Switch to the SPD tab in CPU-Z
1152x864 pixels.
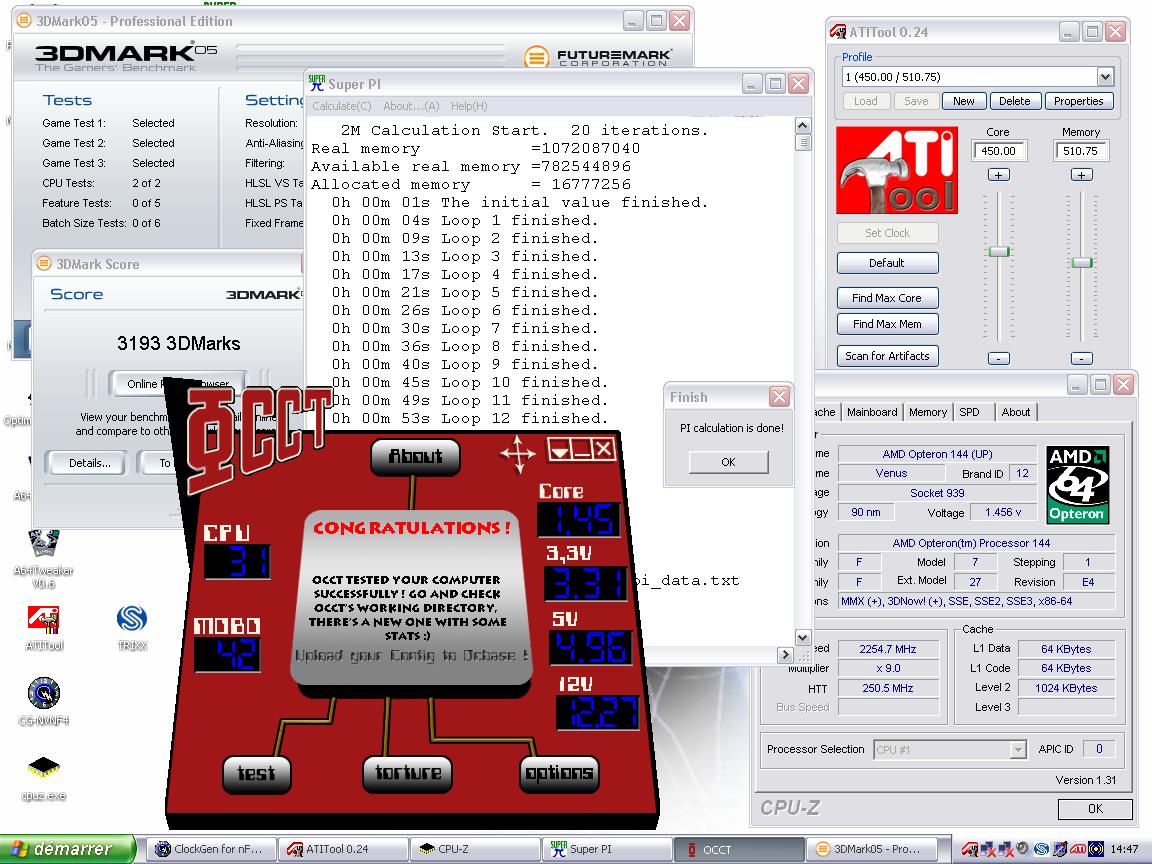click(x=970, y=412)
